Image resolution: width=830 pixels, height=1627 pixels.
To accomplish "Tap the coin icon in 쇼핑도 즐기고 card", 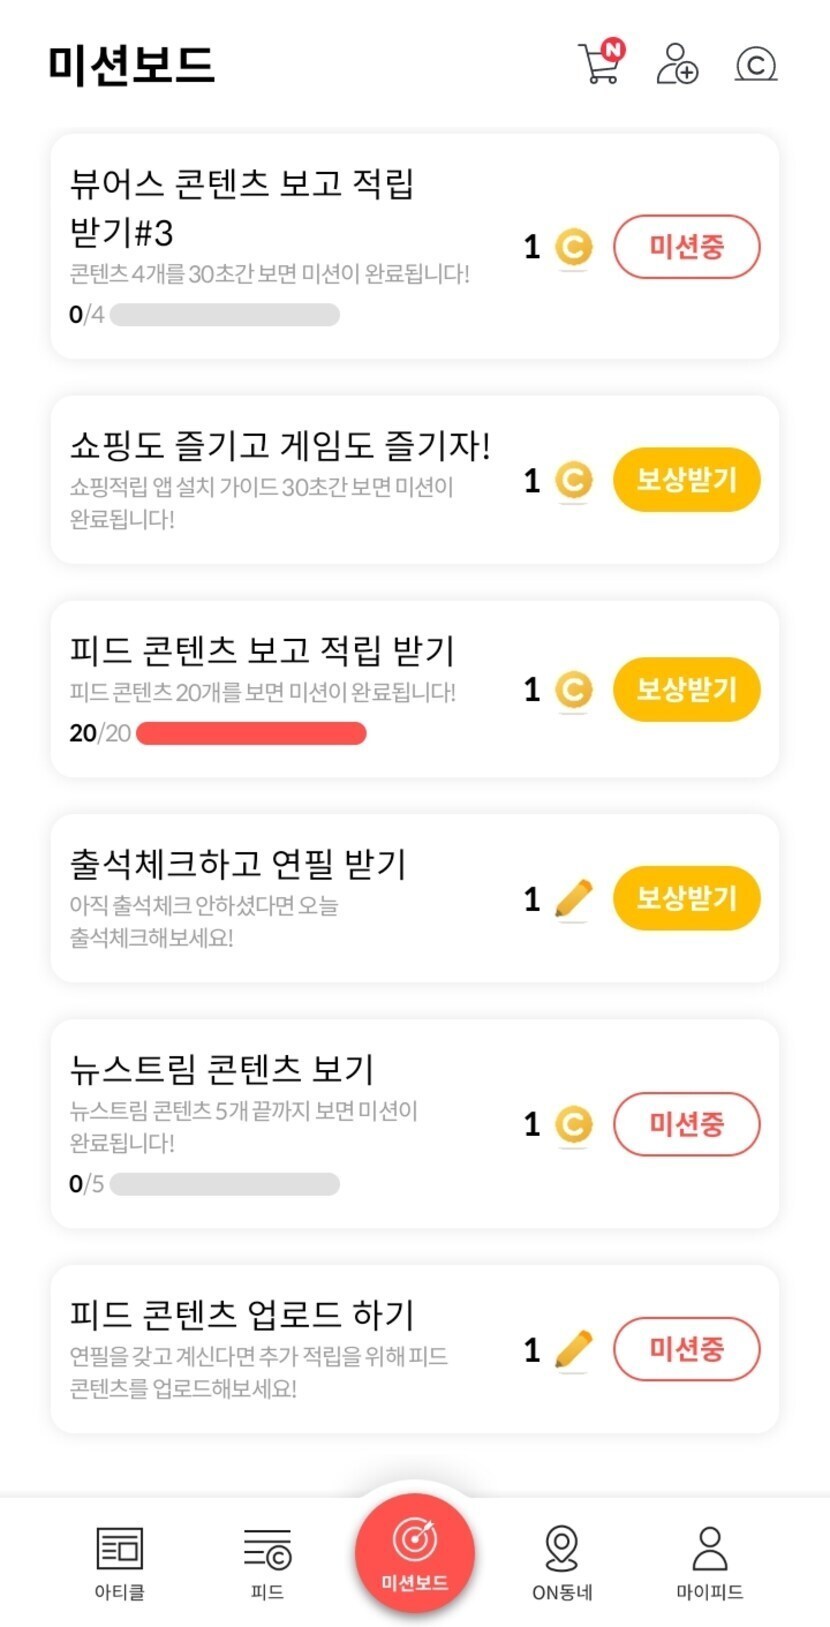I will (573, 481).
